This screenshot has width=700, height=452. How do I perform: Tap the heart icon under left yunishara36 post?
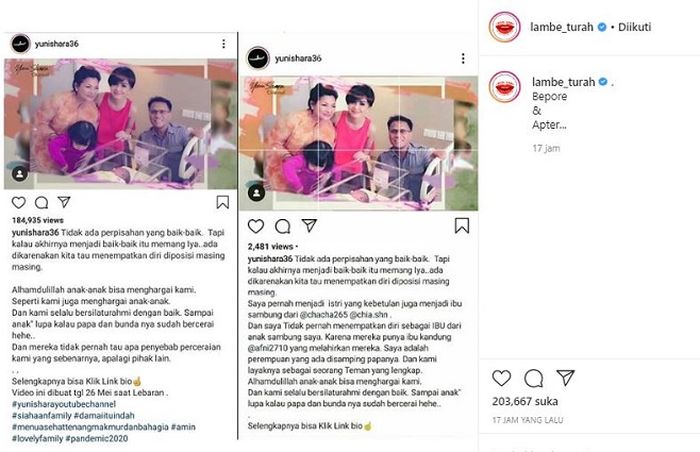(x=18, y=202)
